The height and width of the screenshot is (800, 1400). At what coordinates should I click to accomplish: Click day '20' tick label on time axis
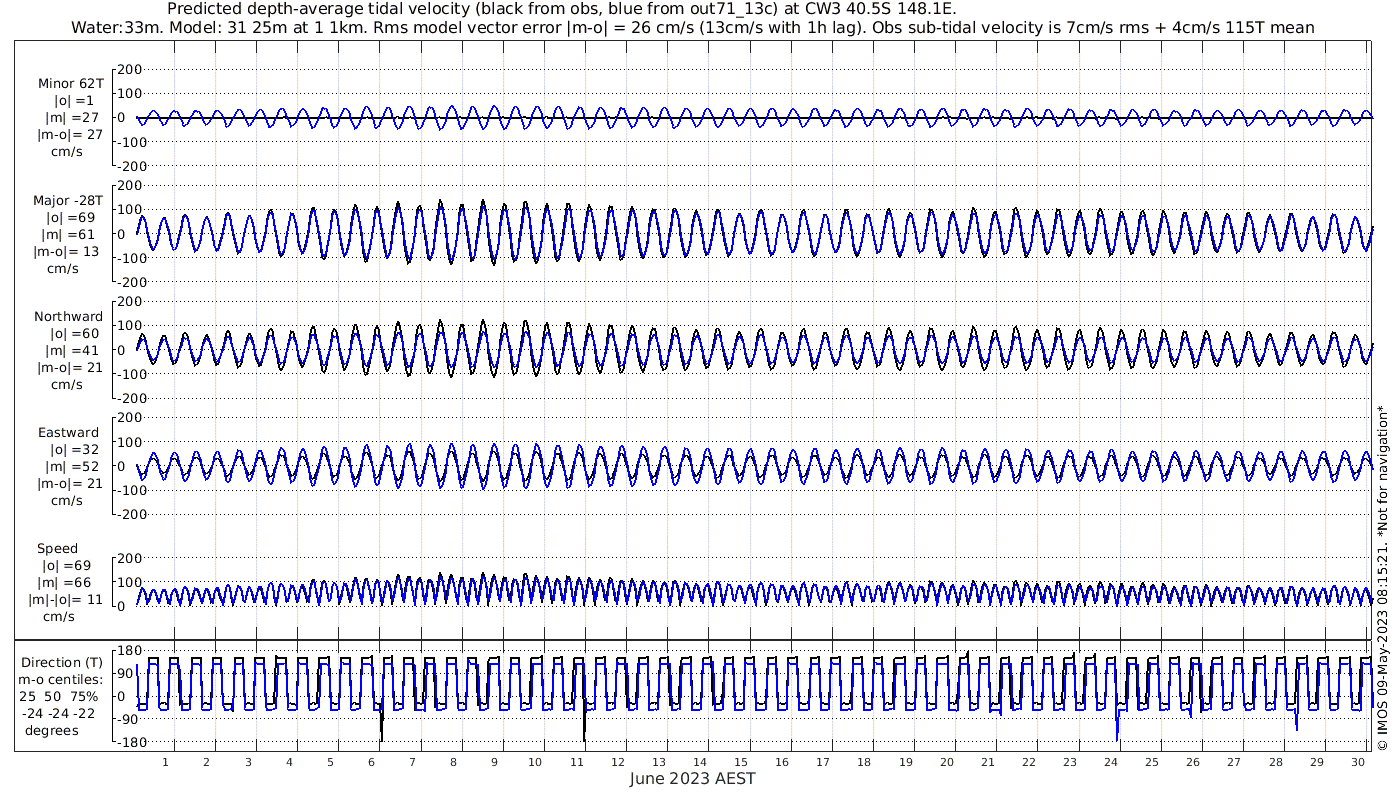click(946, 762)
